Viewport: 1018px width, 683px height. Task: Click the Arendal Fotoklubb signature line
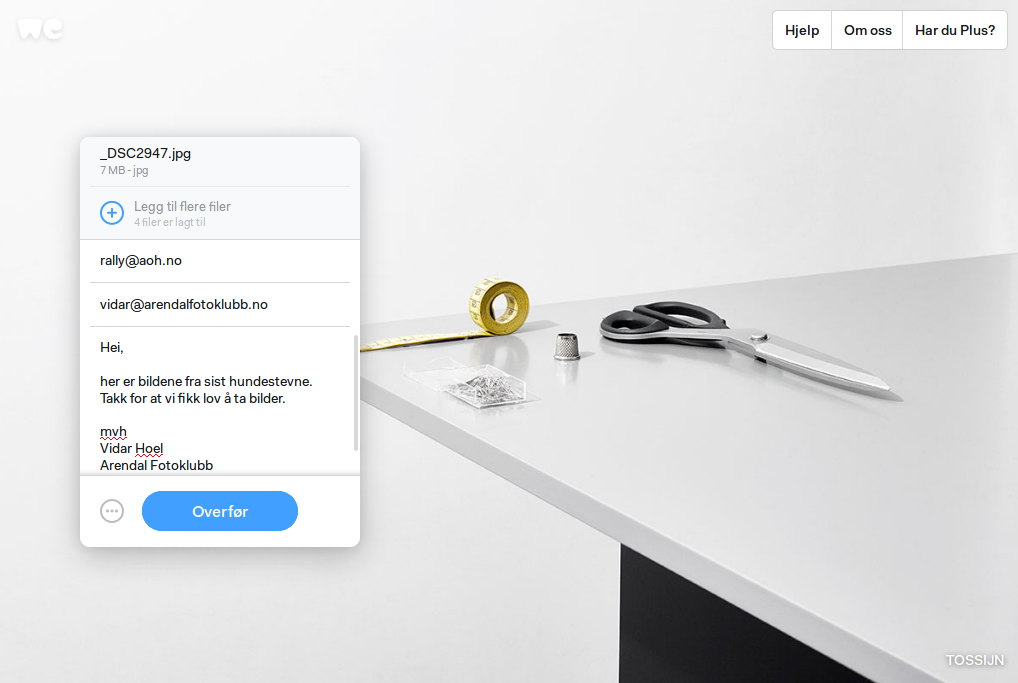(156, 466)
